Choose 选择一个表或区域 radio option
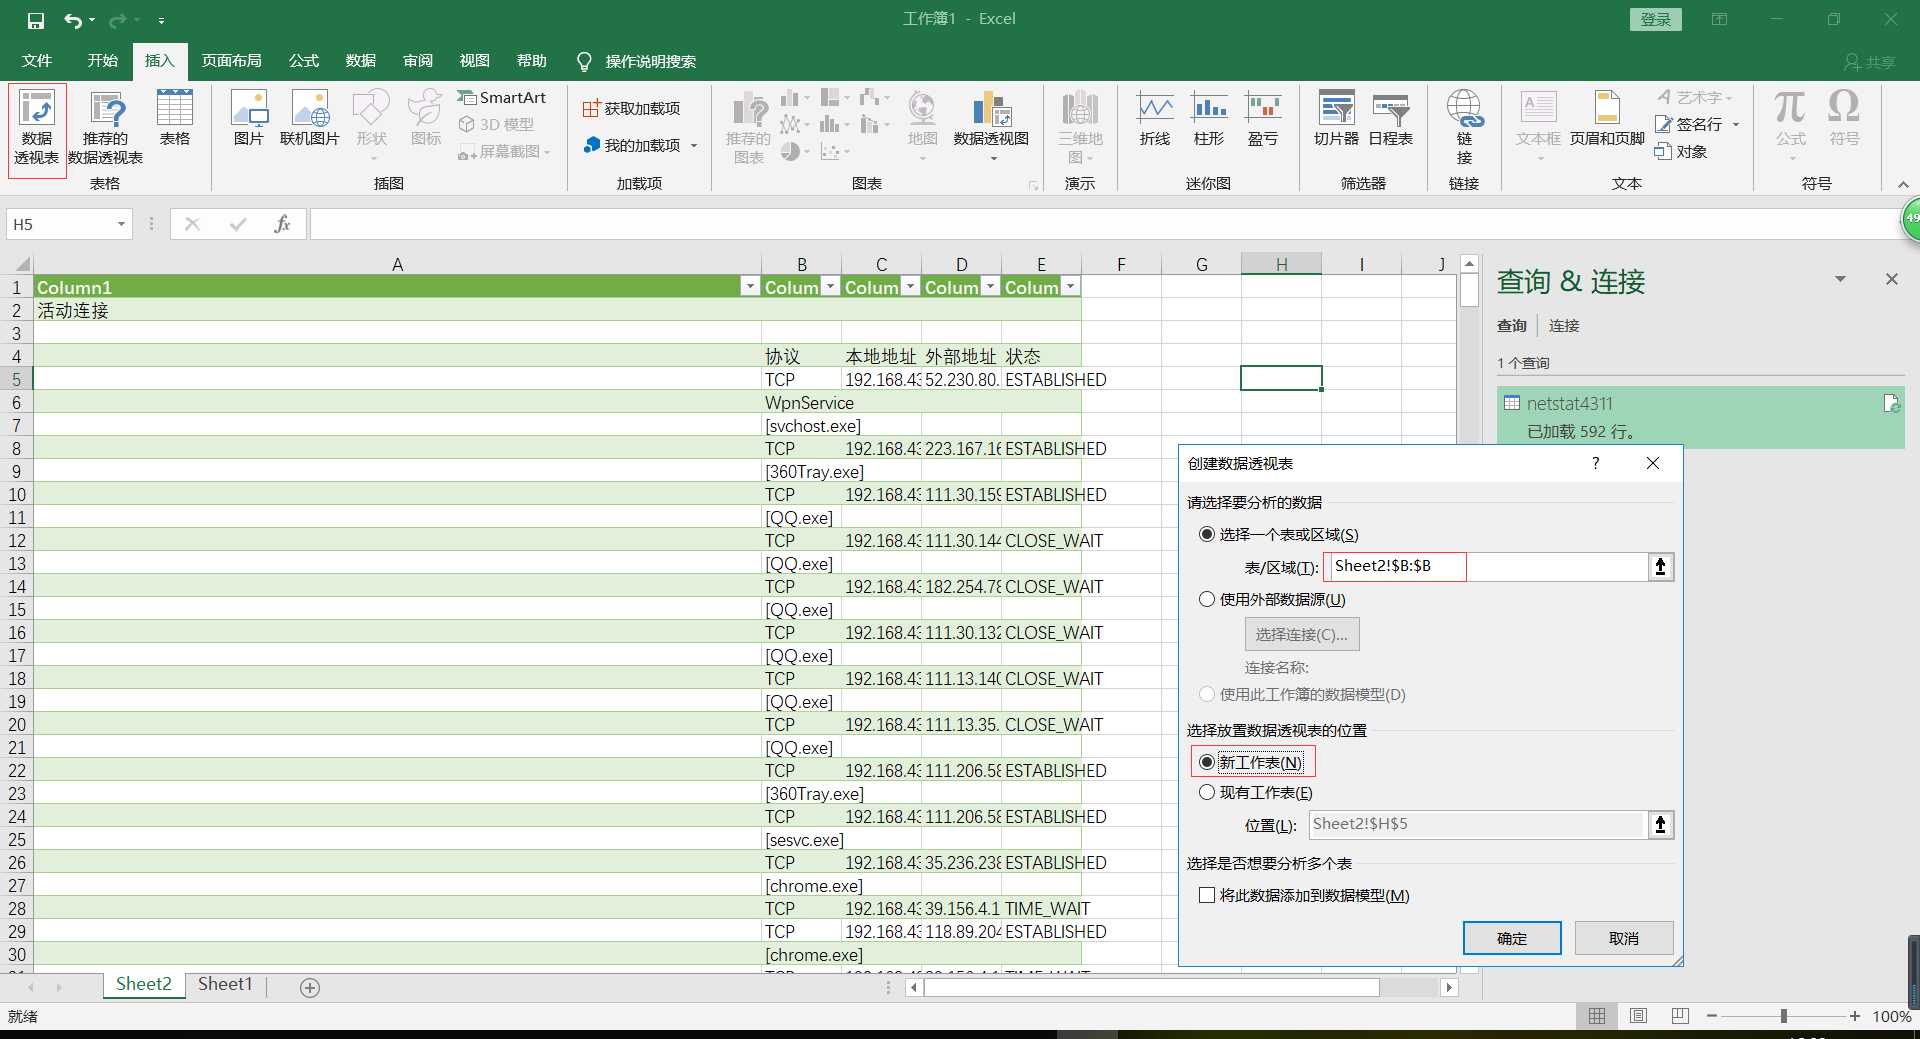 [1207, 535]
